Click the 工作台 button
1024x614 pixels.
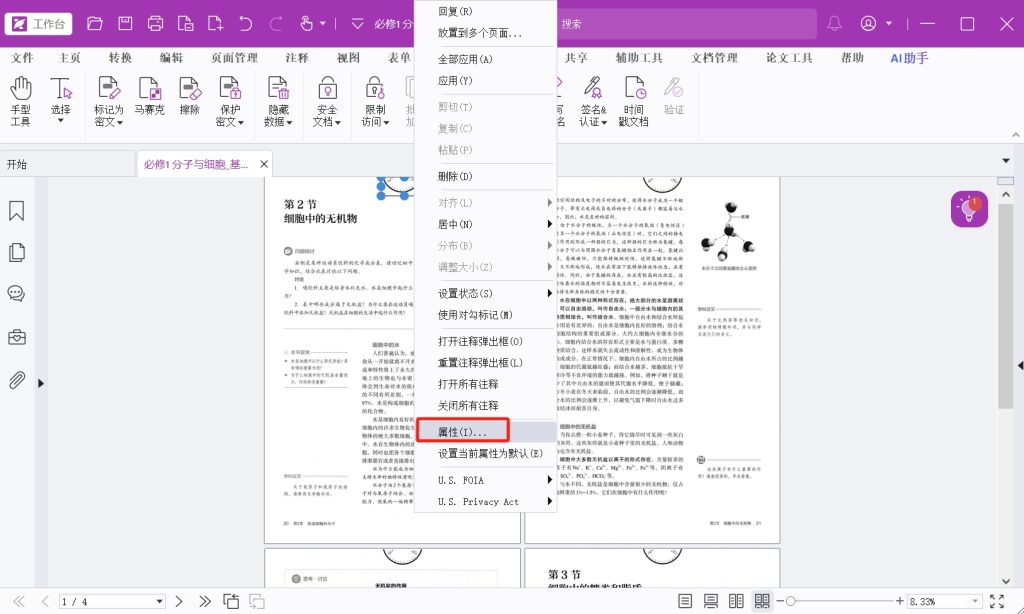40,23
